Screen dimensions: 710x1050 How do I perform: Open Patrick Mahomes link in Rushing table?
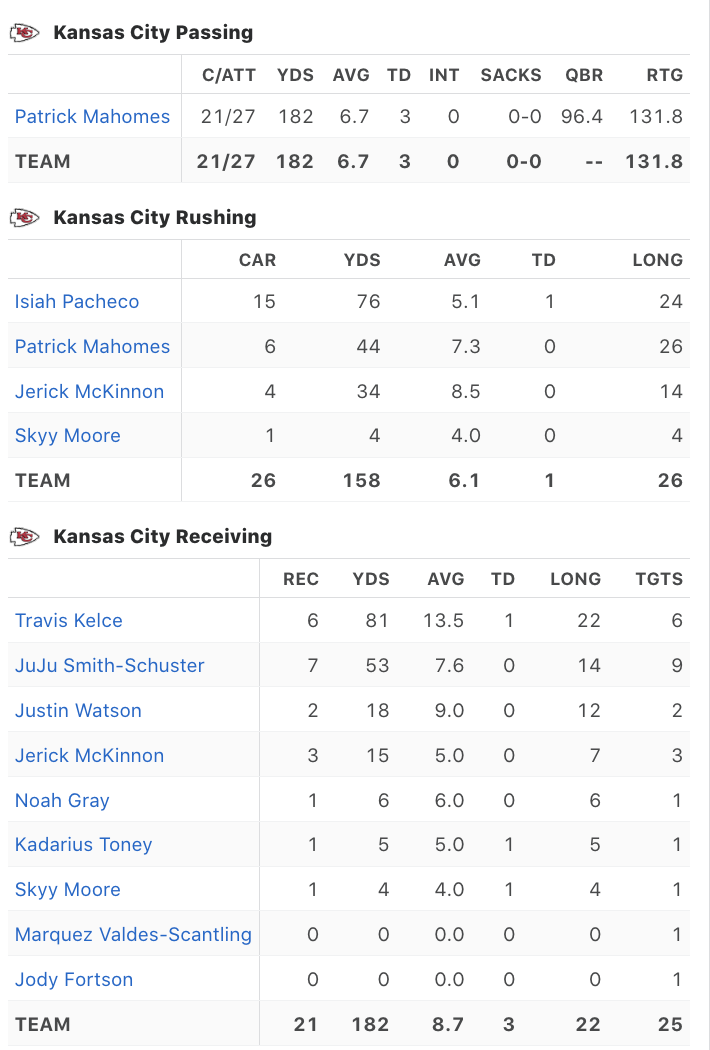click(x=92, y=347)
